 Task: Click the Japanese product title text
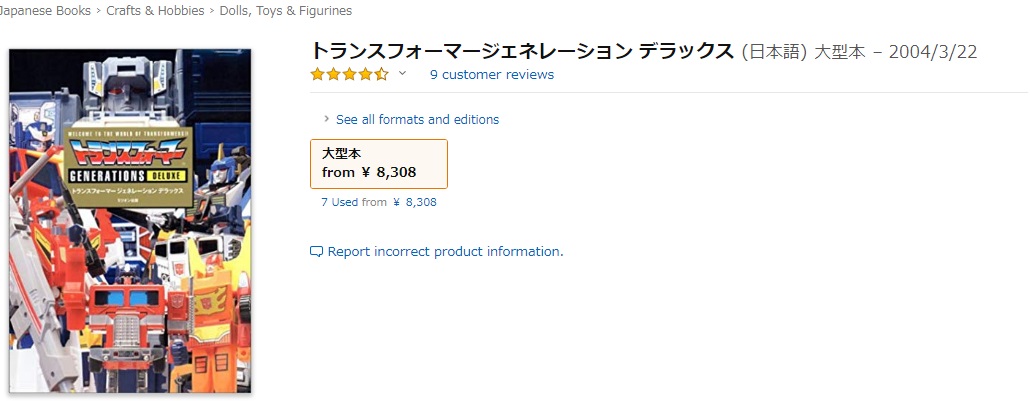coord(522,51)
